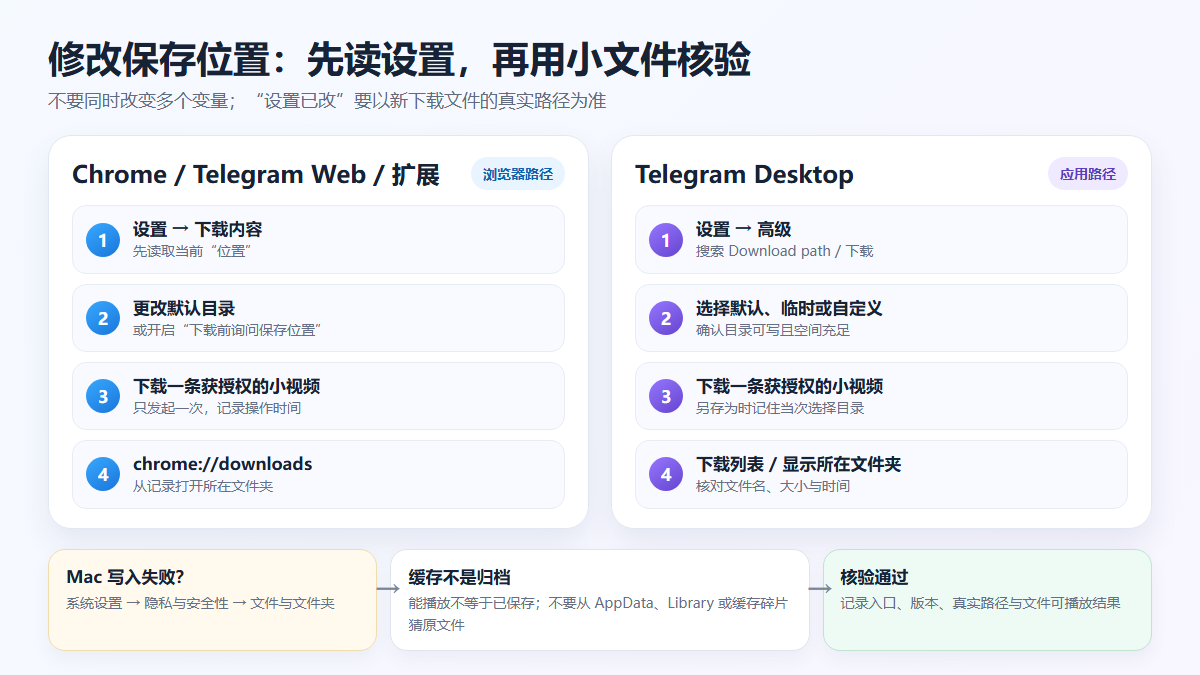Click the 缓存不是归档 heading
Image resolution: width=1200 pixels, height=675 pixels.
459,577
